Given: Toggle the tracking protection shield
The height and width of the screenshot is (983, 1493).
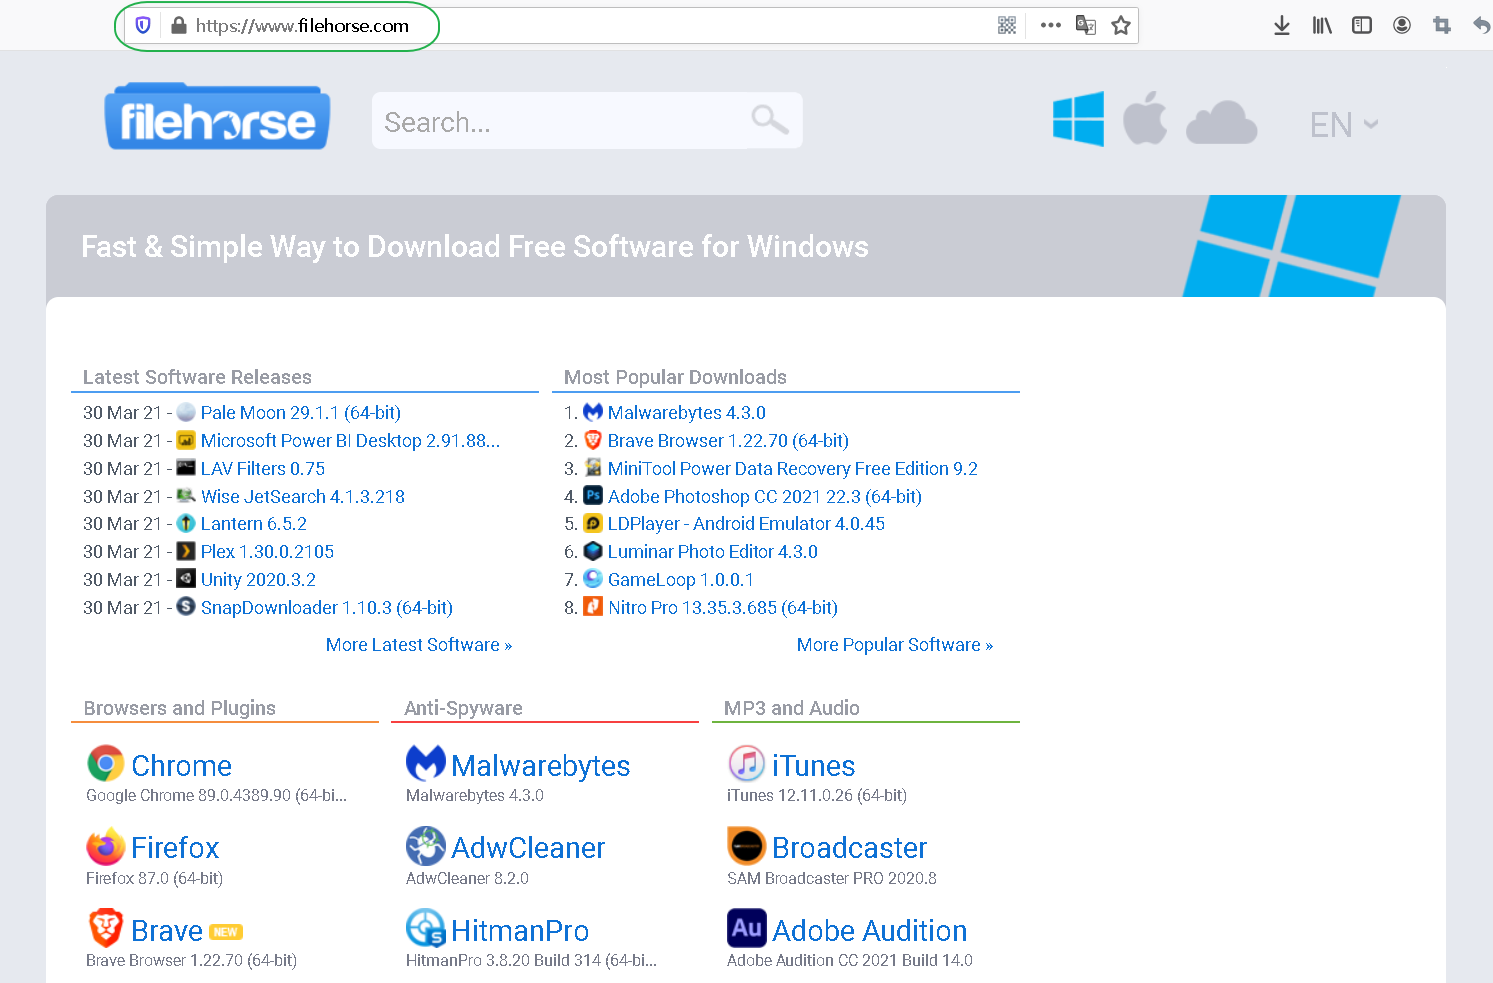Looking at the screenshot, I should (143, 26).
